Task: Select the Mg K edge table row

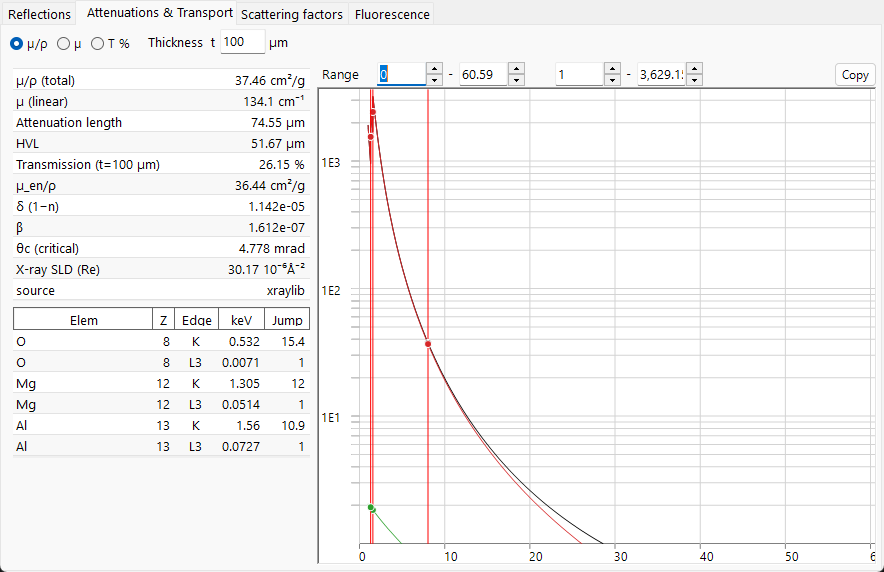Action: [x=161, y=383]
